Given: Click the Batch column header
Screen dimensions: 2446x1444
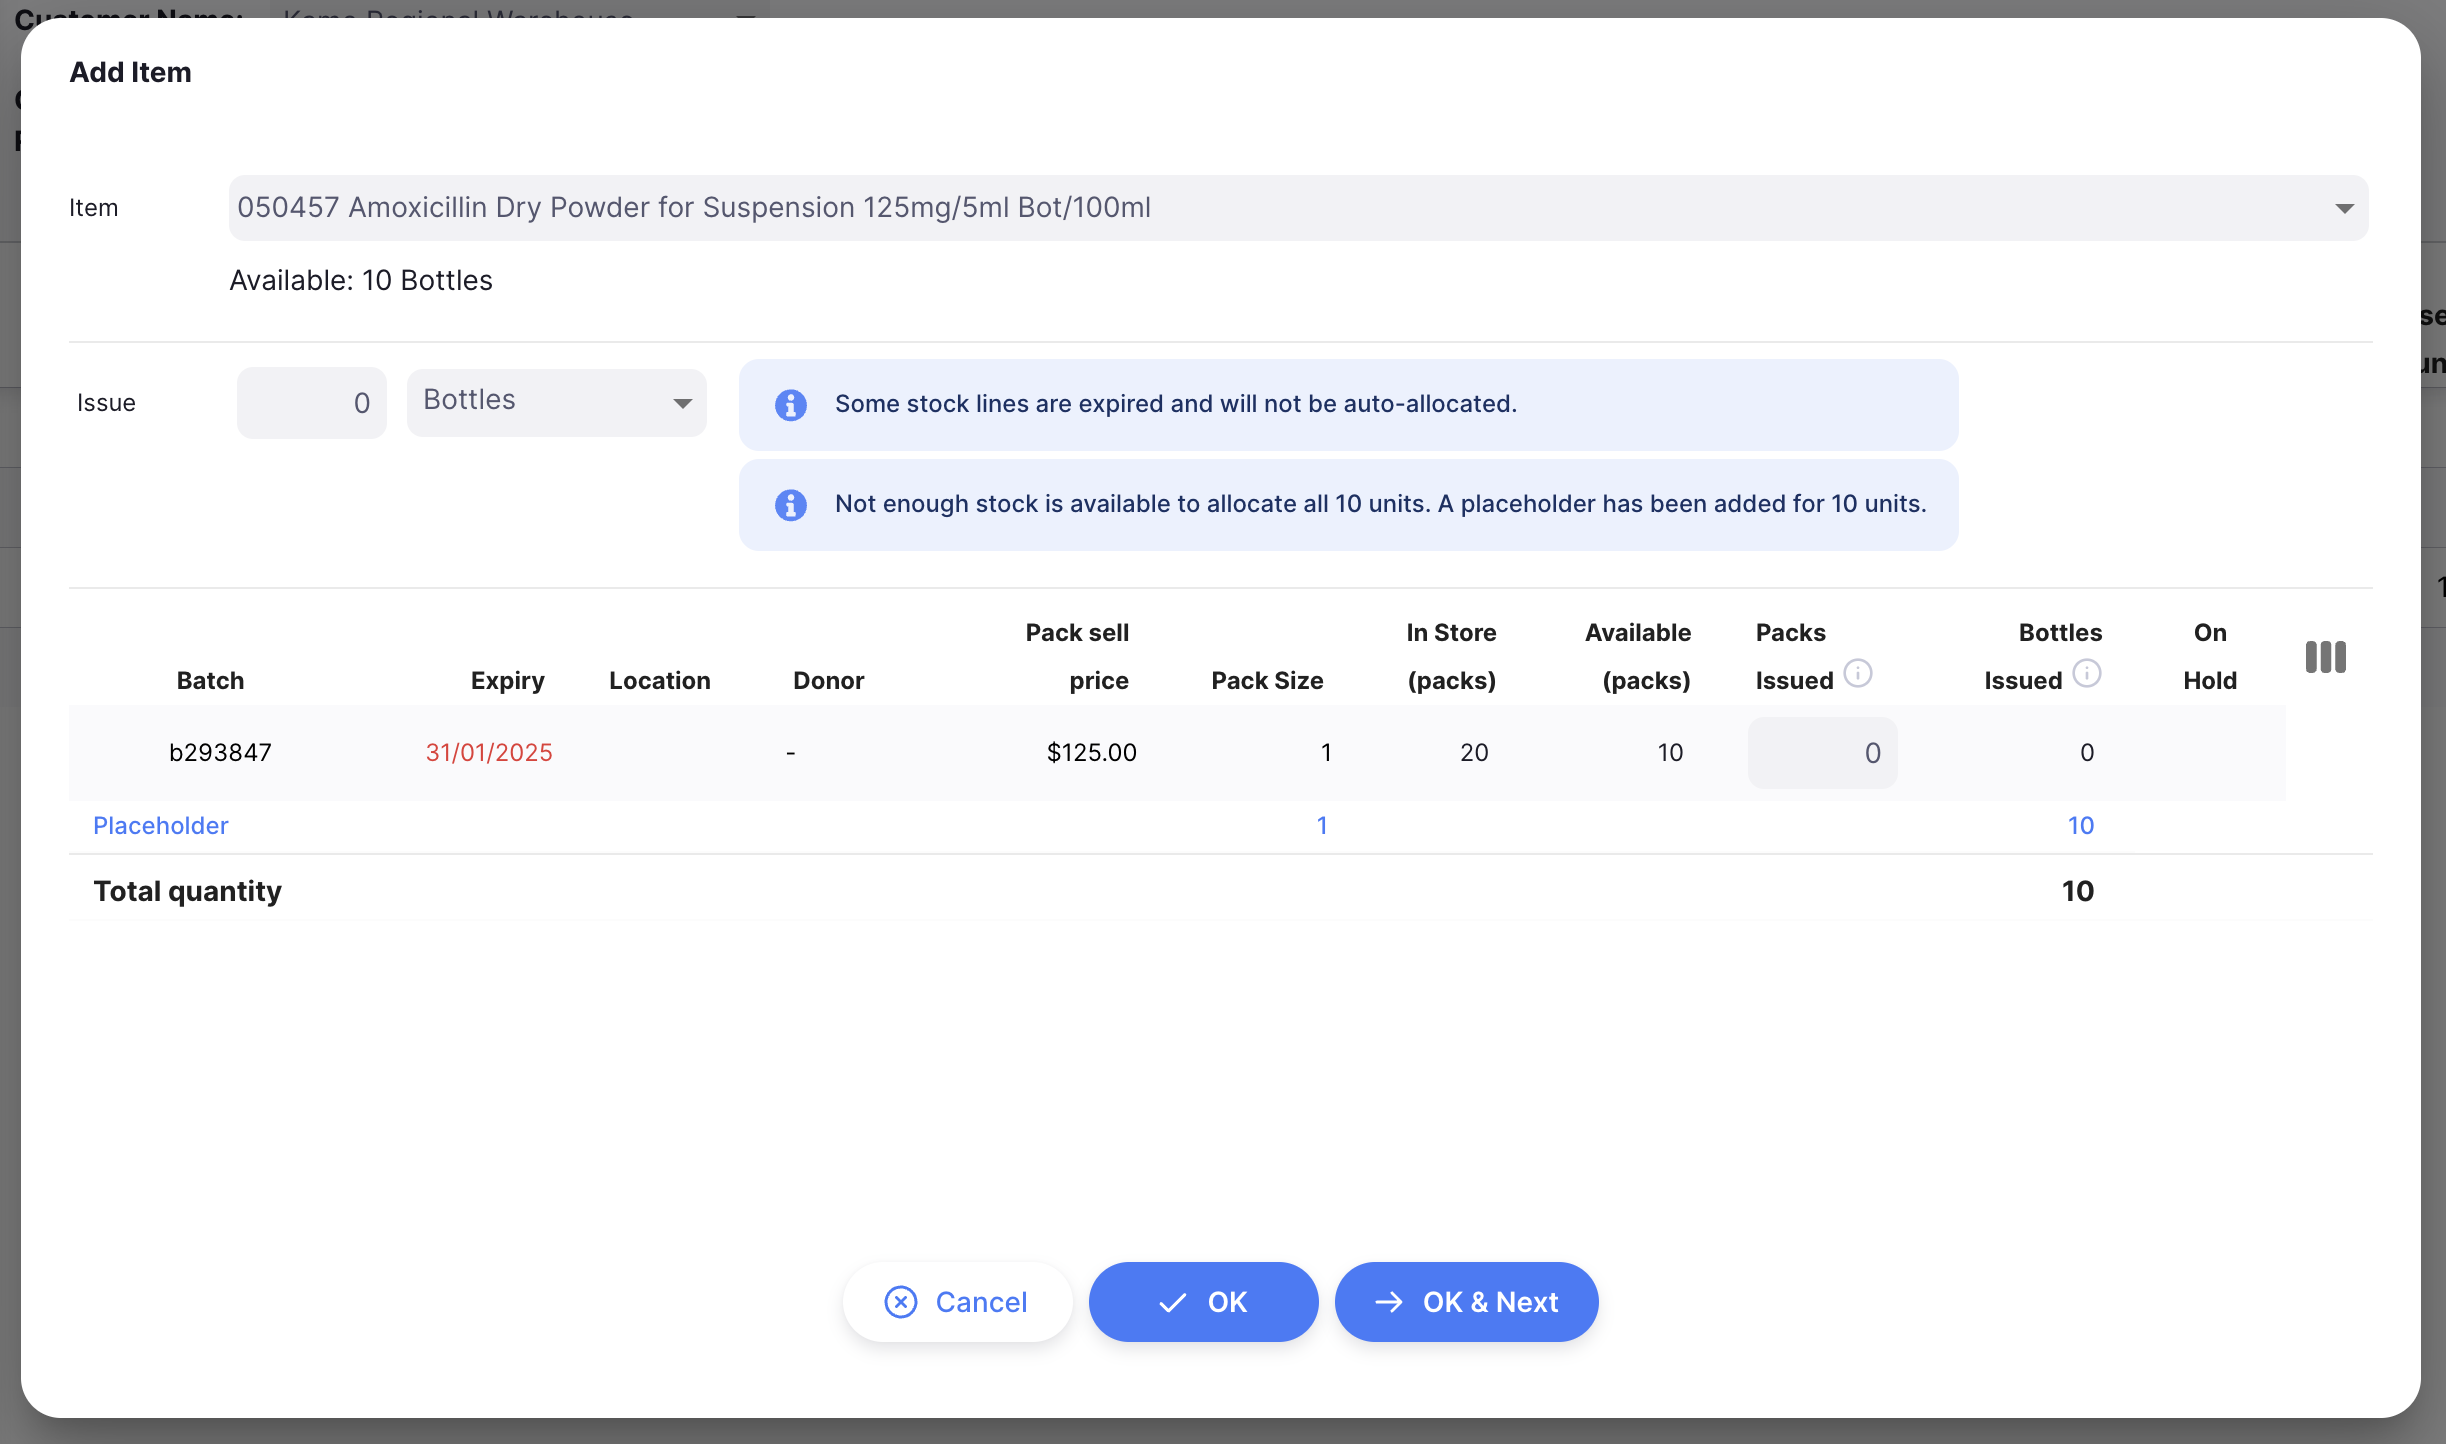Looking at the screenshot, I should (x=210, y=680).
